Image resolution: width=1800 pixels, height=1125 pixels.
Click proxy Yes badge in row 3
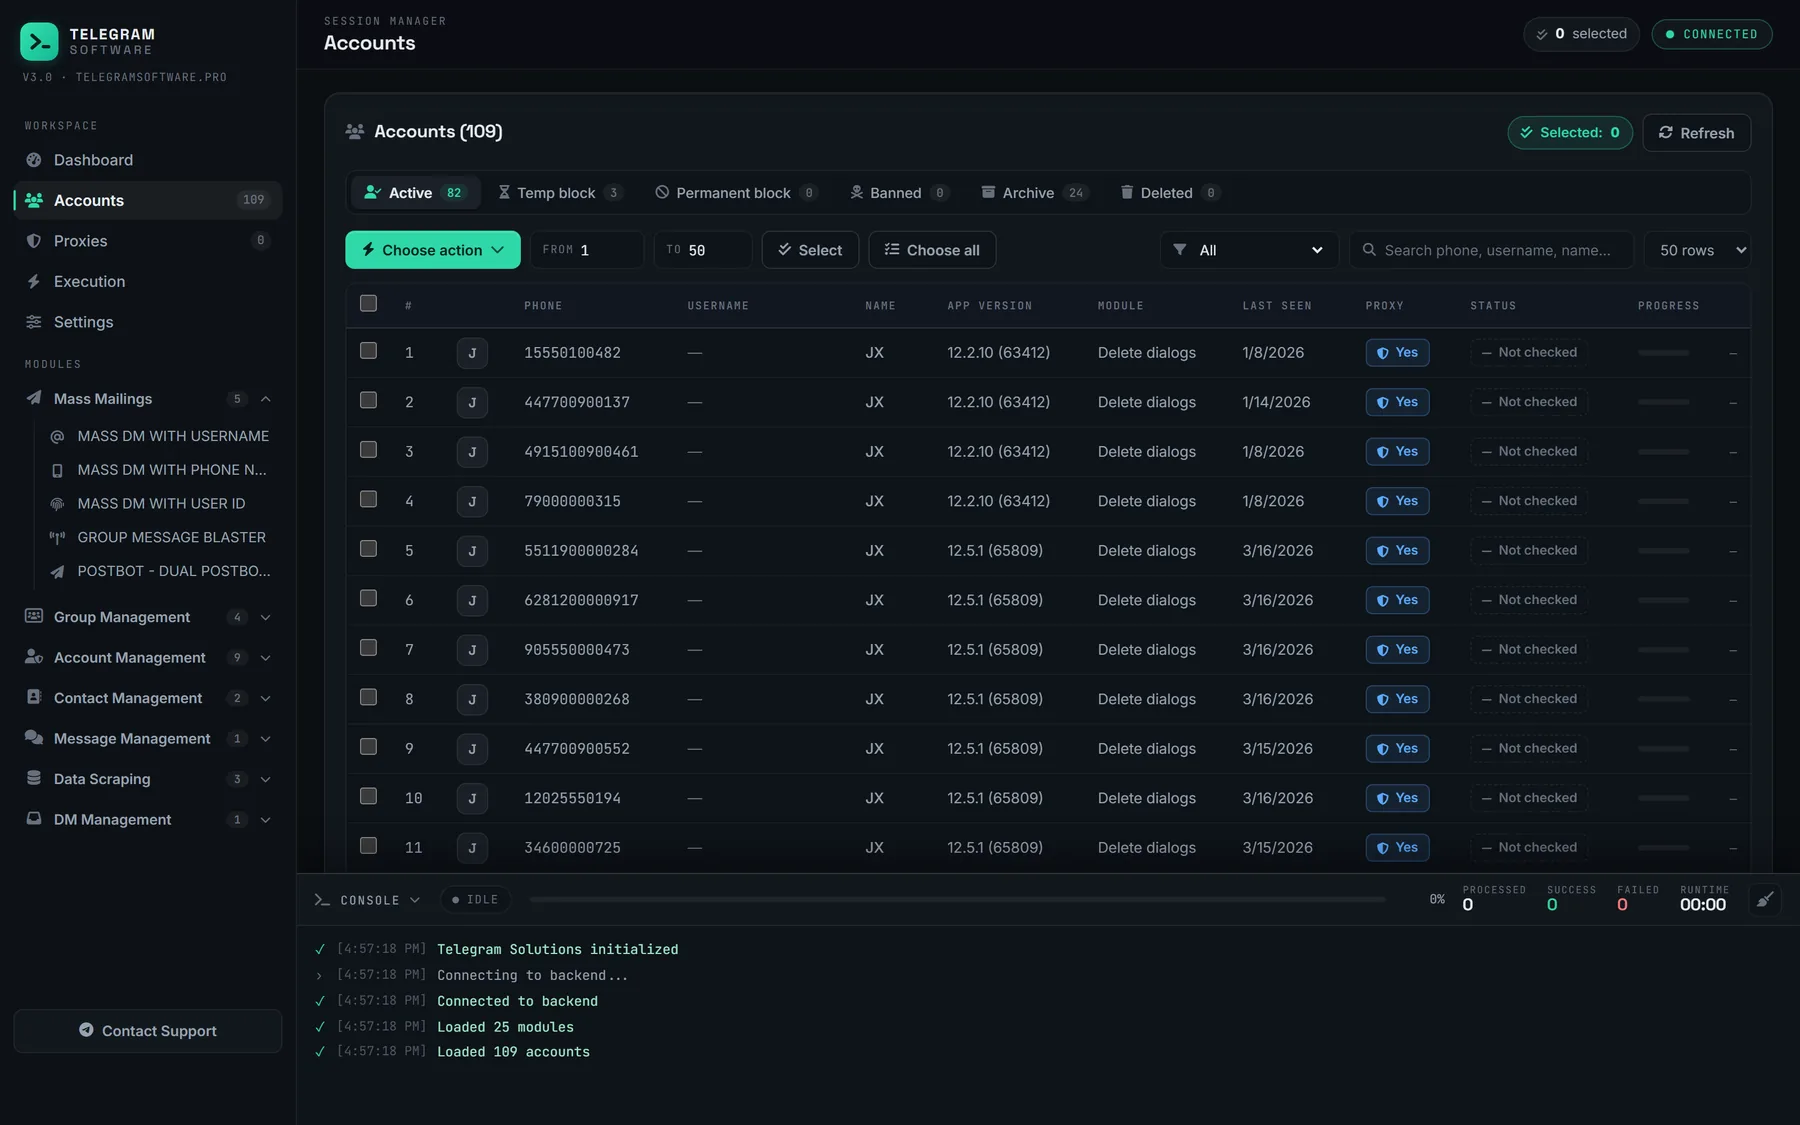click(1397, 452)
